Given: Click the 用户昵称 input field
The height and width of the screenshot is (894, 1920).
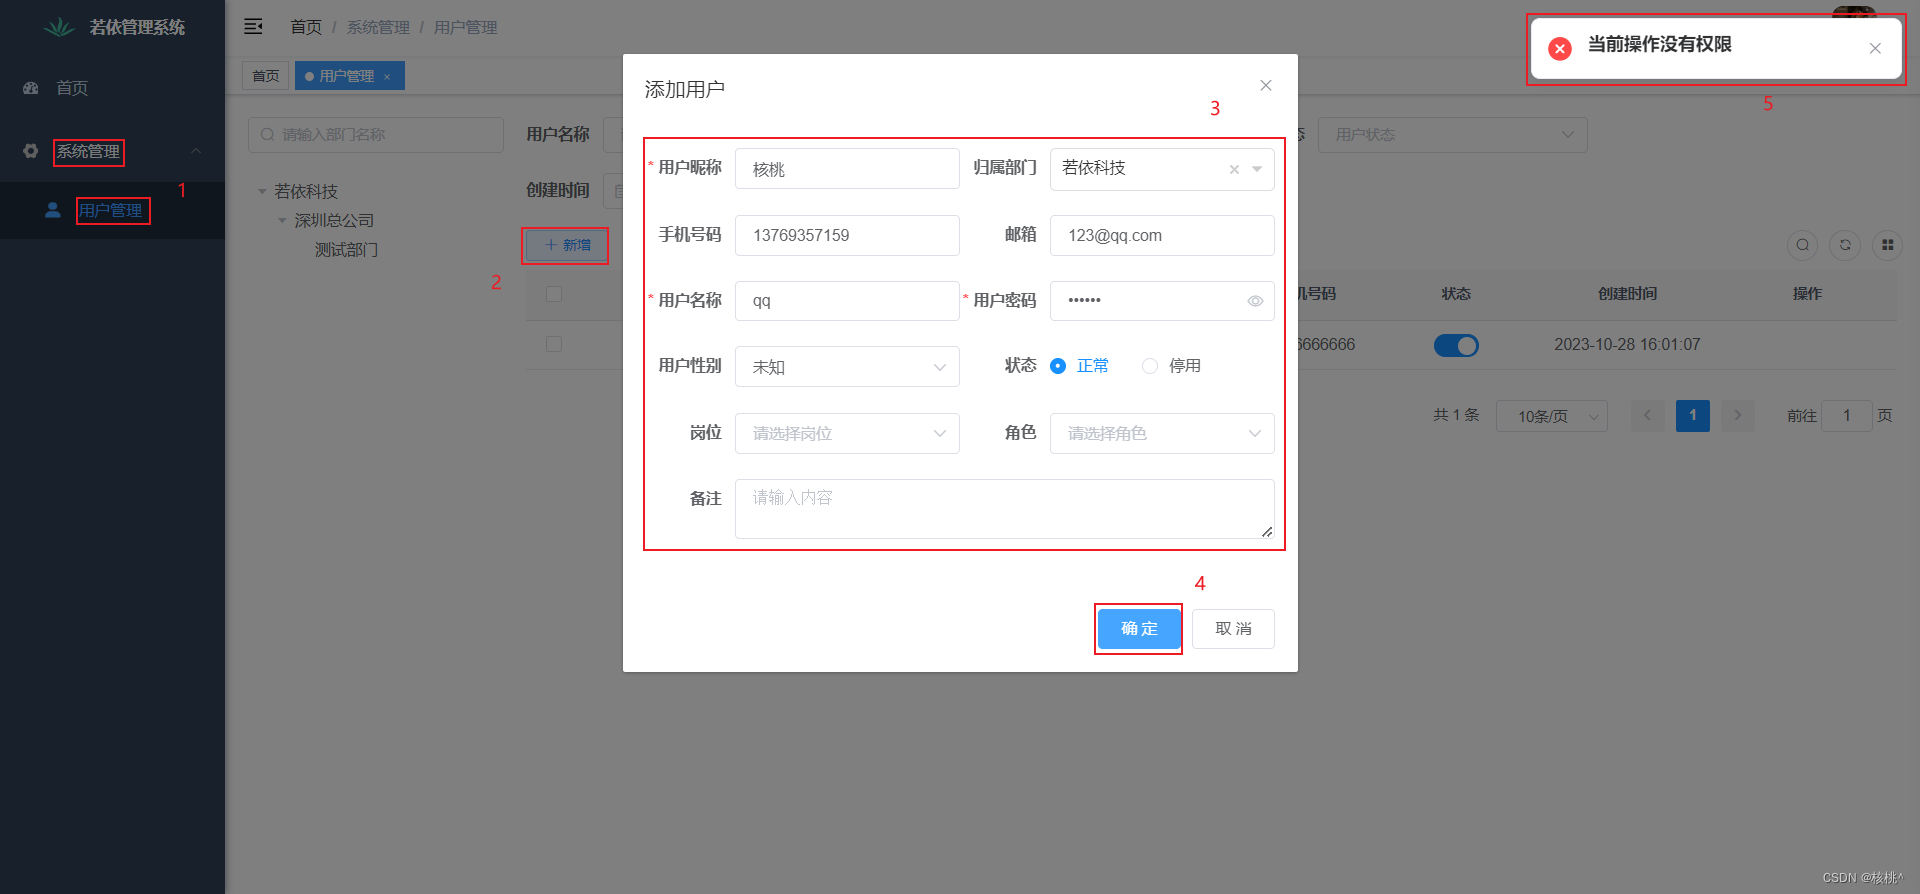Looking at the screenshot, I should tap(847, 169).
